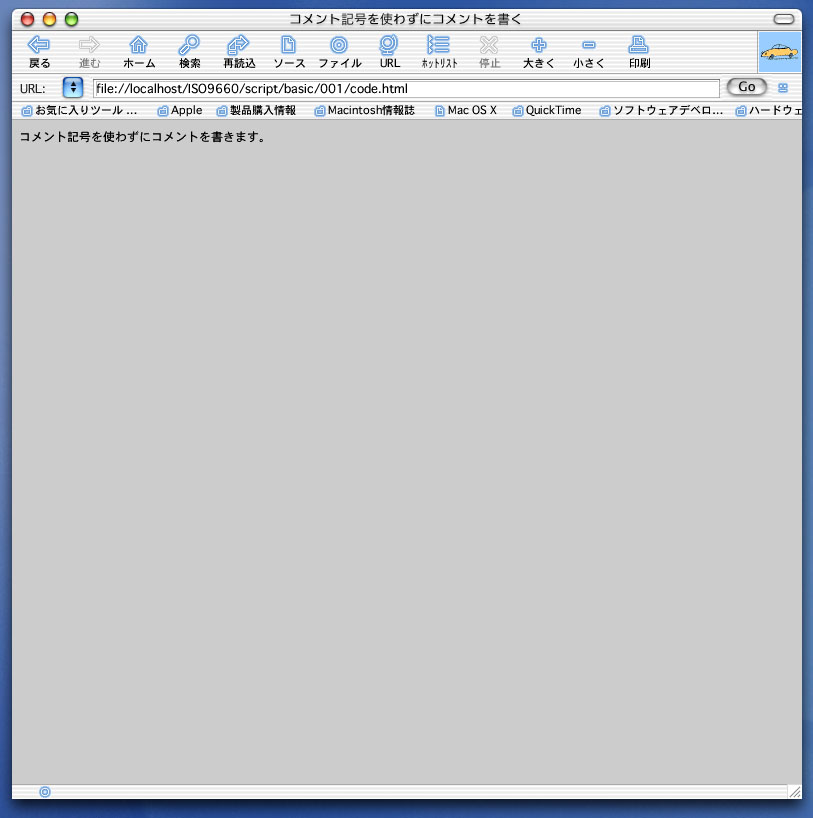This screenshot has width=813, height=818.
Task: View page source via ソース icon
Action: (x=289, y=52)
